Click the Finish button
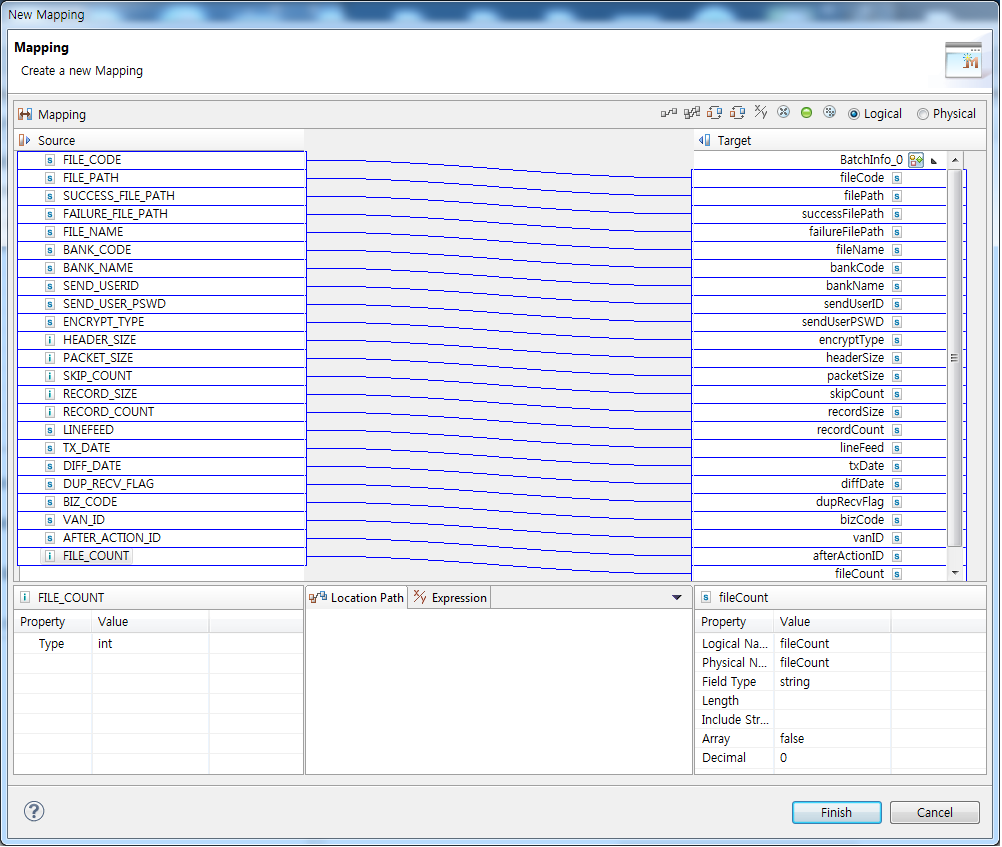 point(836,812)
